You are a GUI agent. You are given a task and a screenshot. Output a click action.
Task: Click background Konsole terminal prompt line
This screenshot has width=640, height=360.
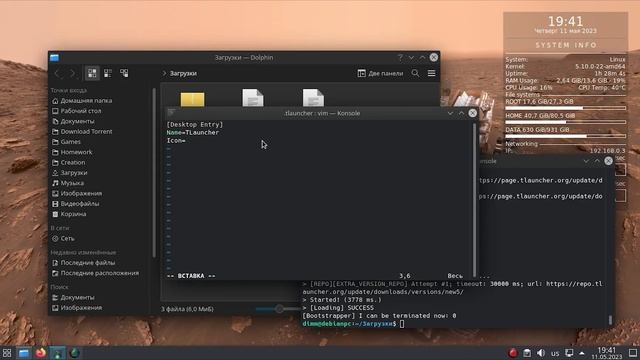[x=353, y=324]
